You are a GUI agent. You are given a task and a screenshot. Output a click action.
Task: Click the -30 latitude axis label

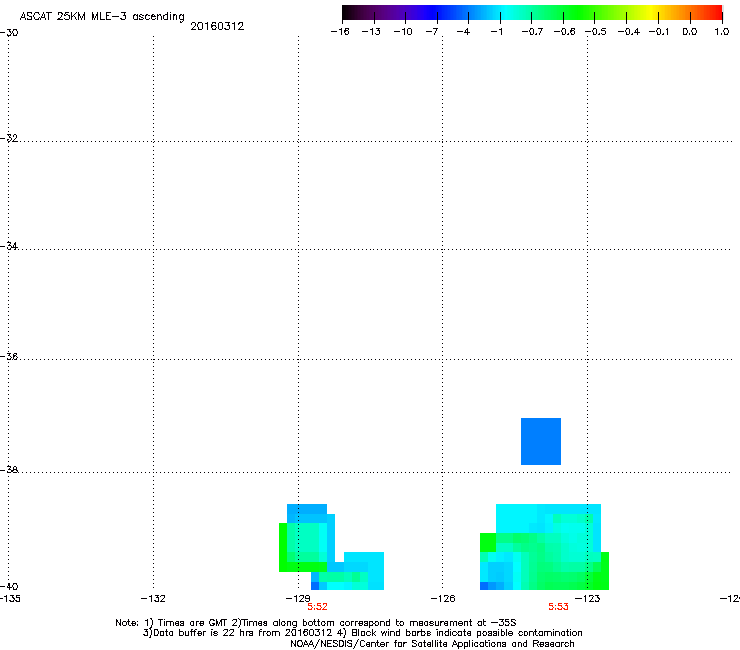point(9,33)
